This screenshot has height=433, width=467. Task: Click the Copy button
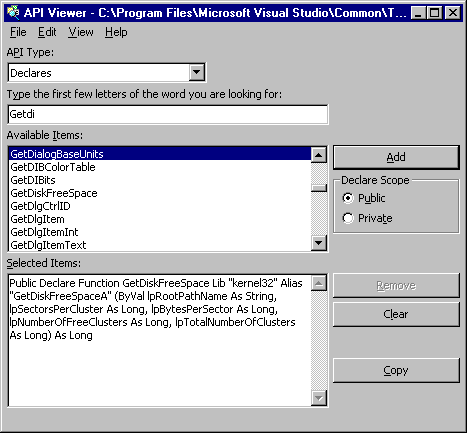tap(396, 370)
